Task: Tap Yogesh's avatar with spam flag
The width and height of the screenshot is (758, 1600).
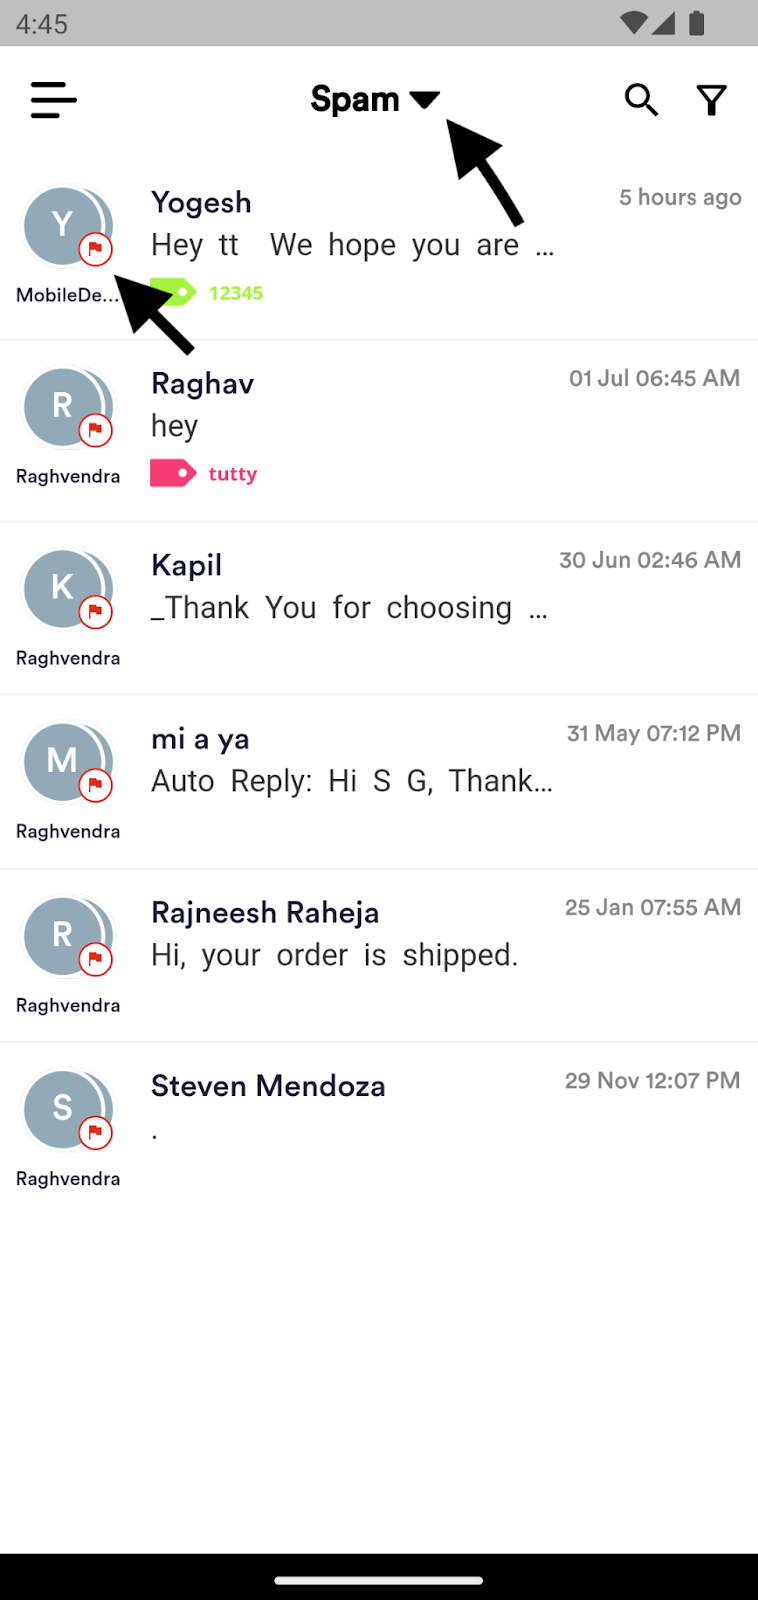Action: [67, 227]
